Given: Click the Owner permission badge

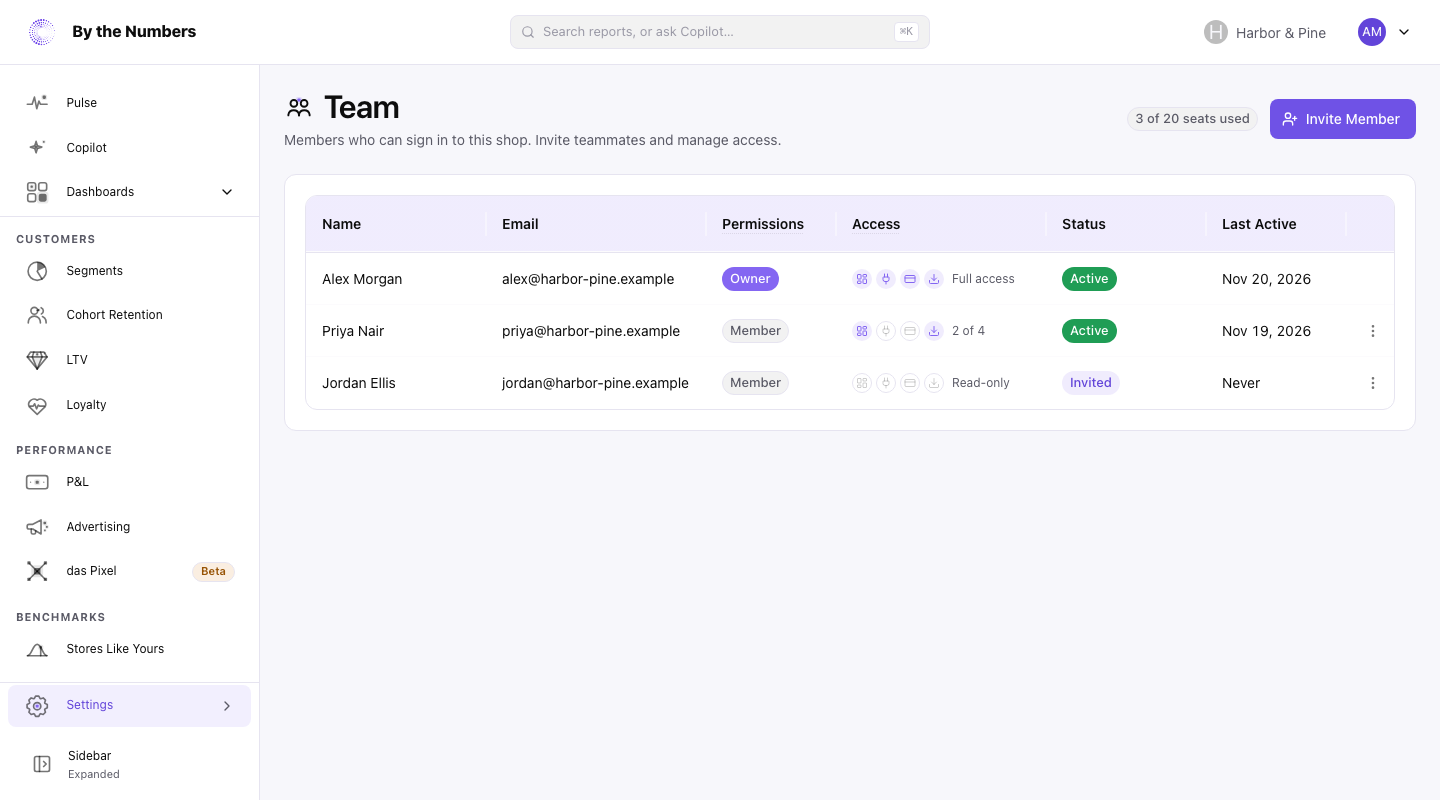Looking at the screenshot, I should tap(750, 279).
